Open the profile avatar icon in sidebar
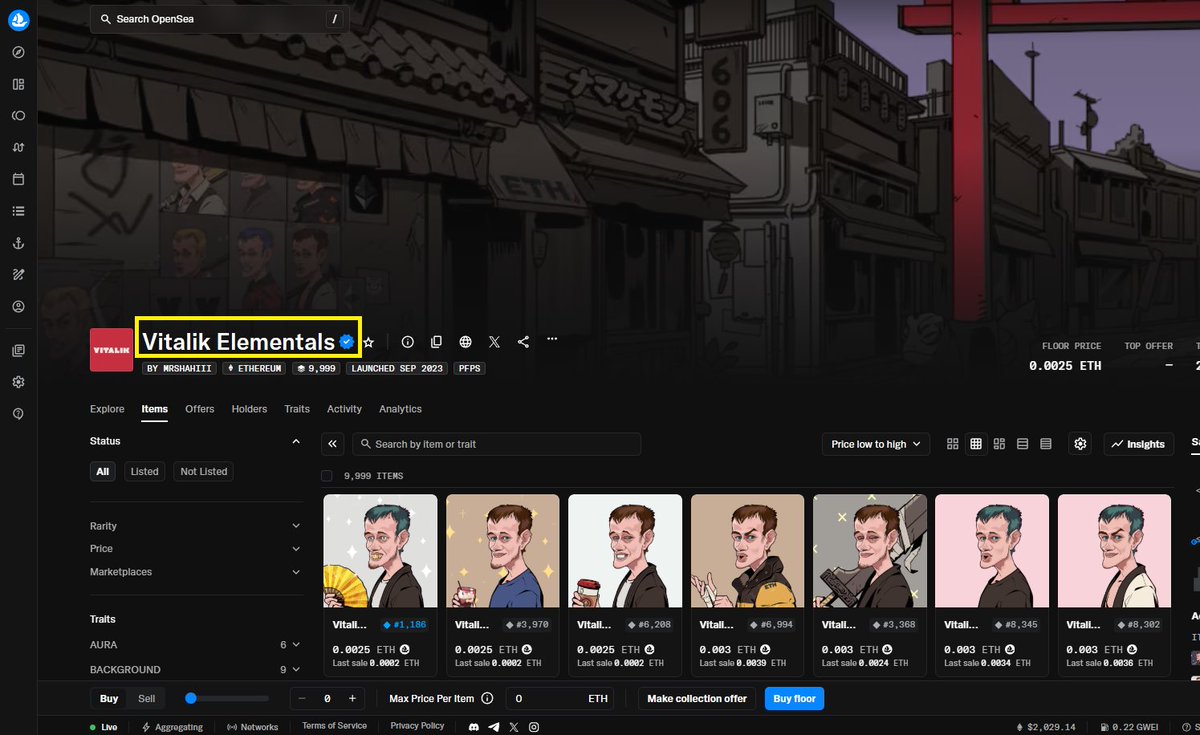 pos(18,306)
